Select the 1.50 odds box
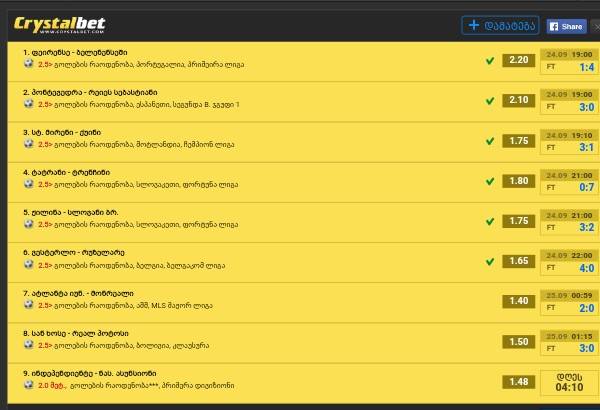 [x=518, y=342]
